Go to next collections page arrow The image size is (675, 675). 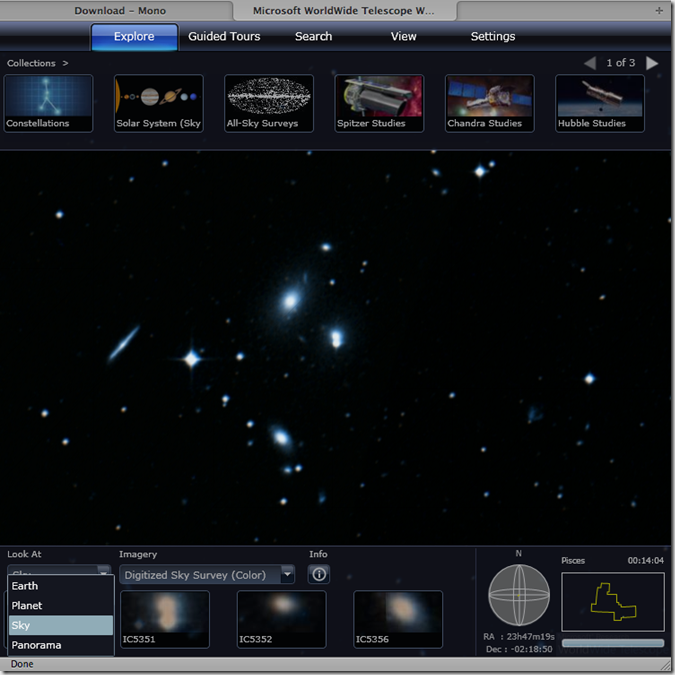(x=652, y=63)
